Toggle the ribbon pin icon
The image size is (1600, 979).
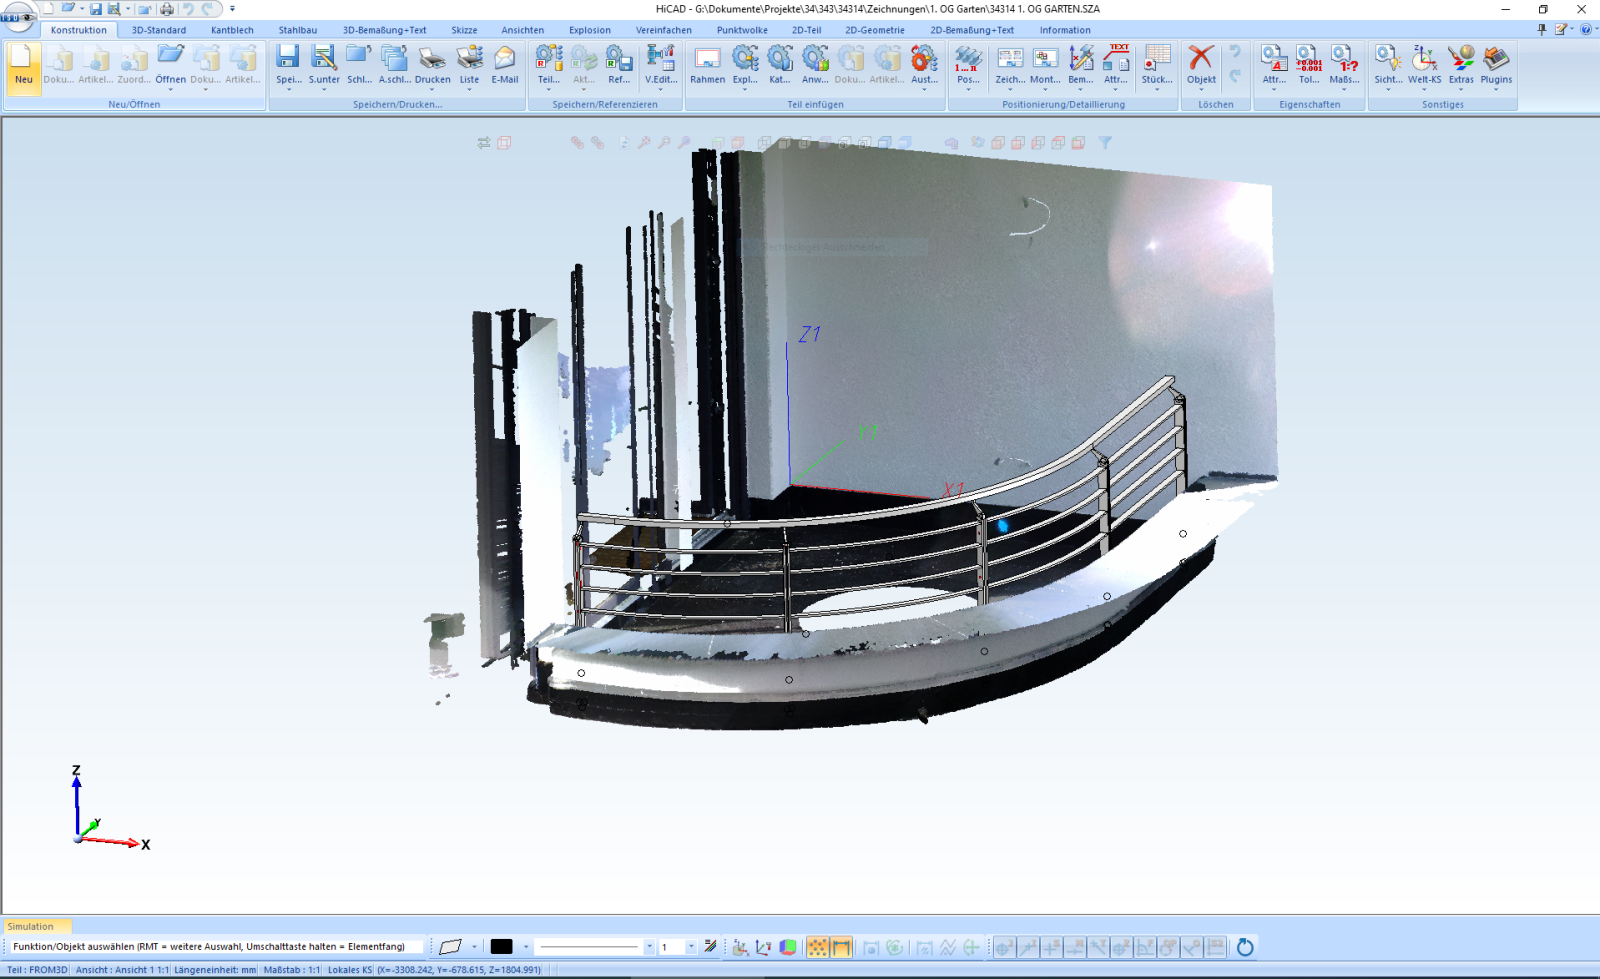pyautogui.click(x=1542, y=30)
